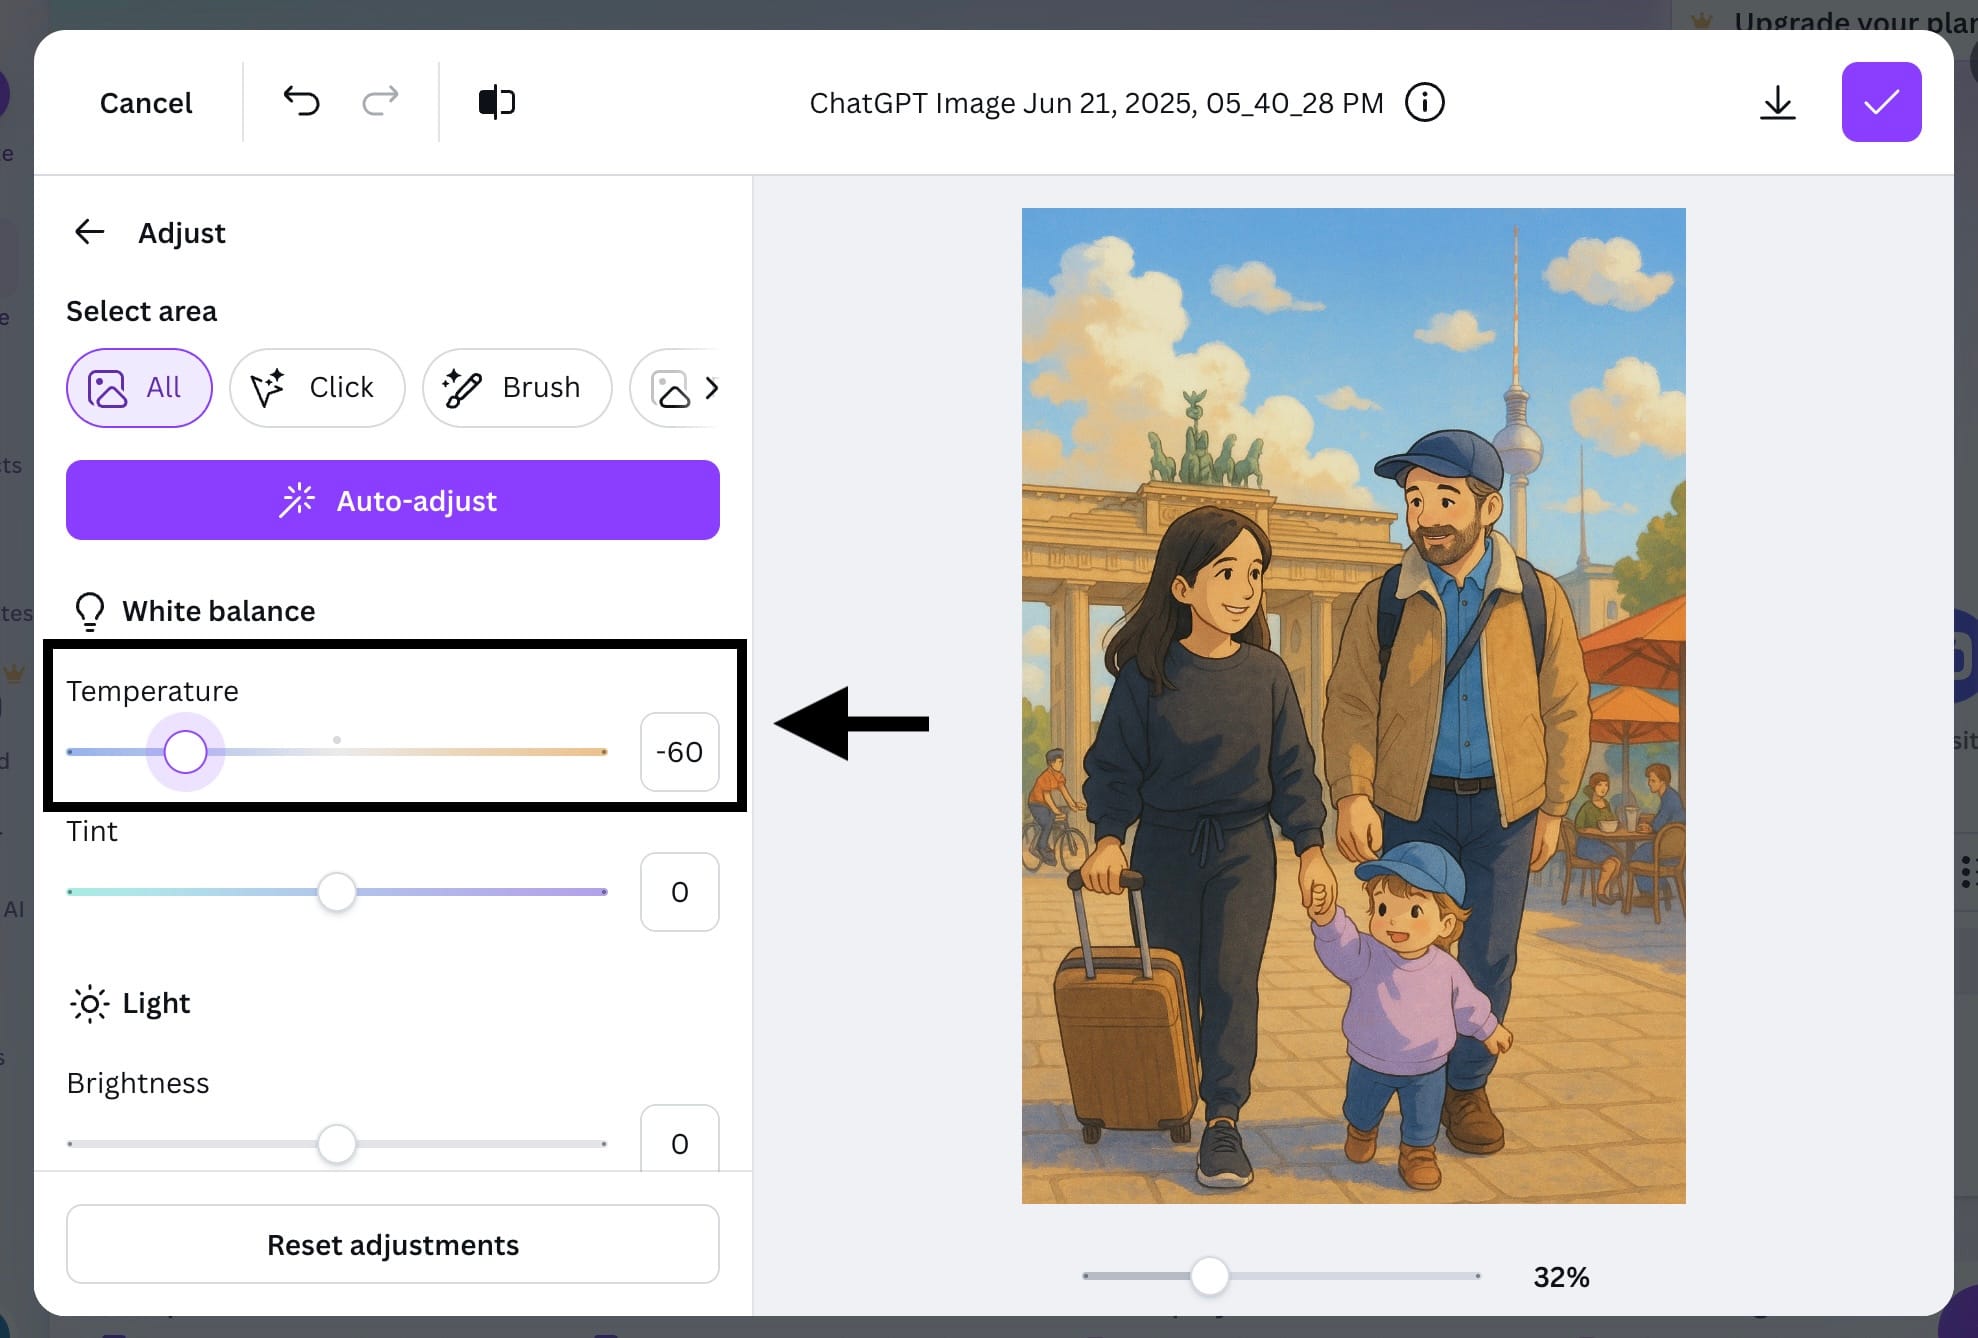
Task: Click the Temperature value field showing -60
Action: 679,752
